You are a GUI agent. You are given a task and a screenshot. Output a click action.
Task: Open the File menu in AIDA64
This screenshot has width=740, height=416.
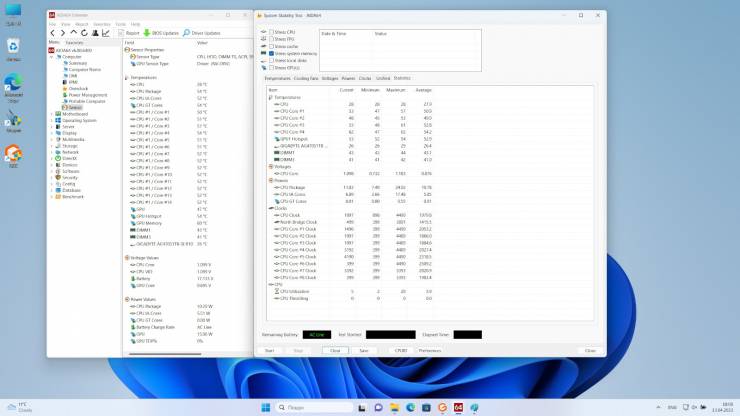tap(52, 24)
